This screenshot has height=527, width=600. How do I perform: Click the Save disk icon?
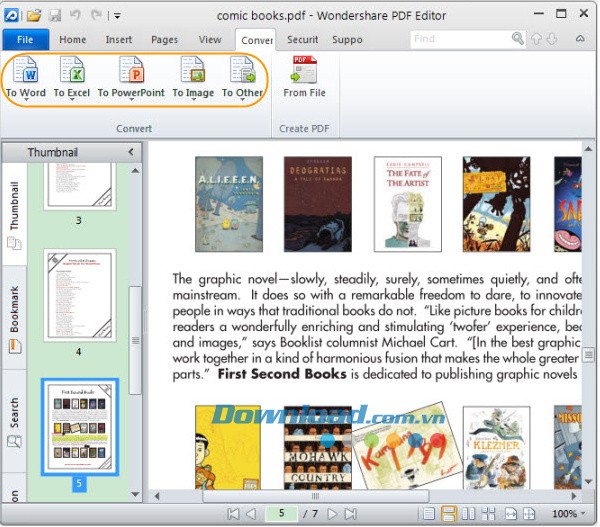[x=55, y=16]
